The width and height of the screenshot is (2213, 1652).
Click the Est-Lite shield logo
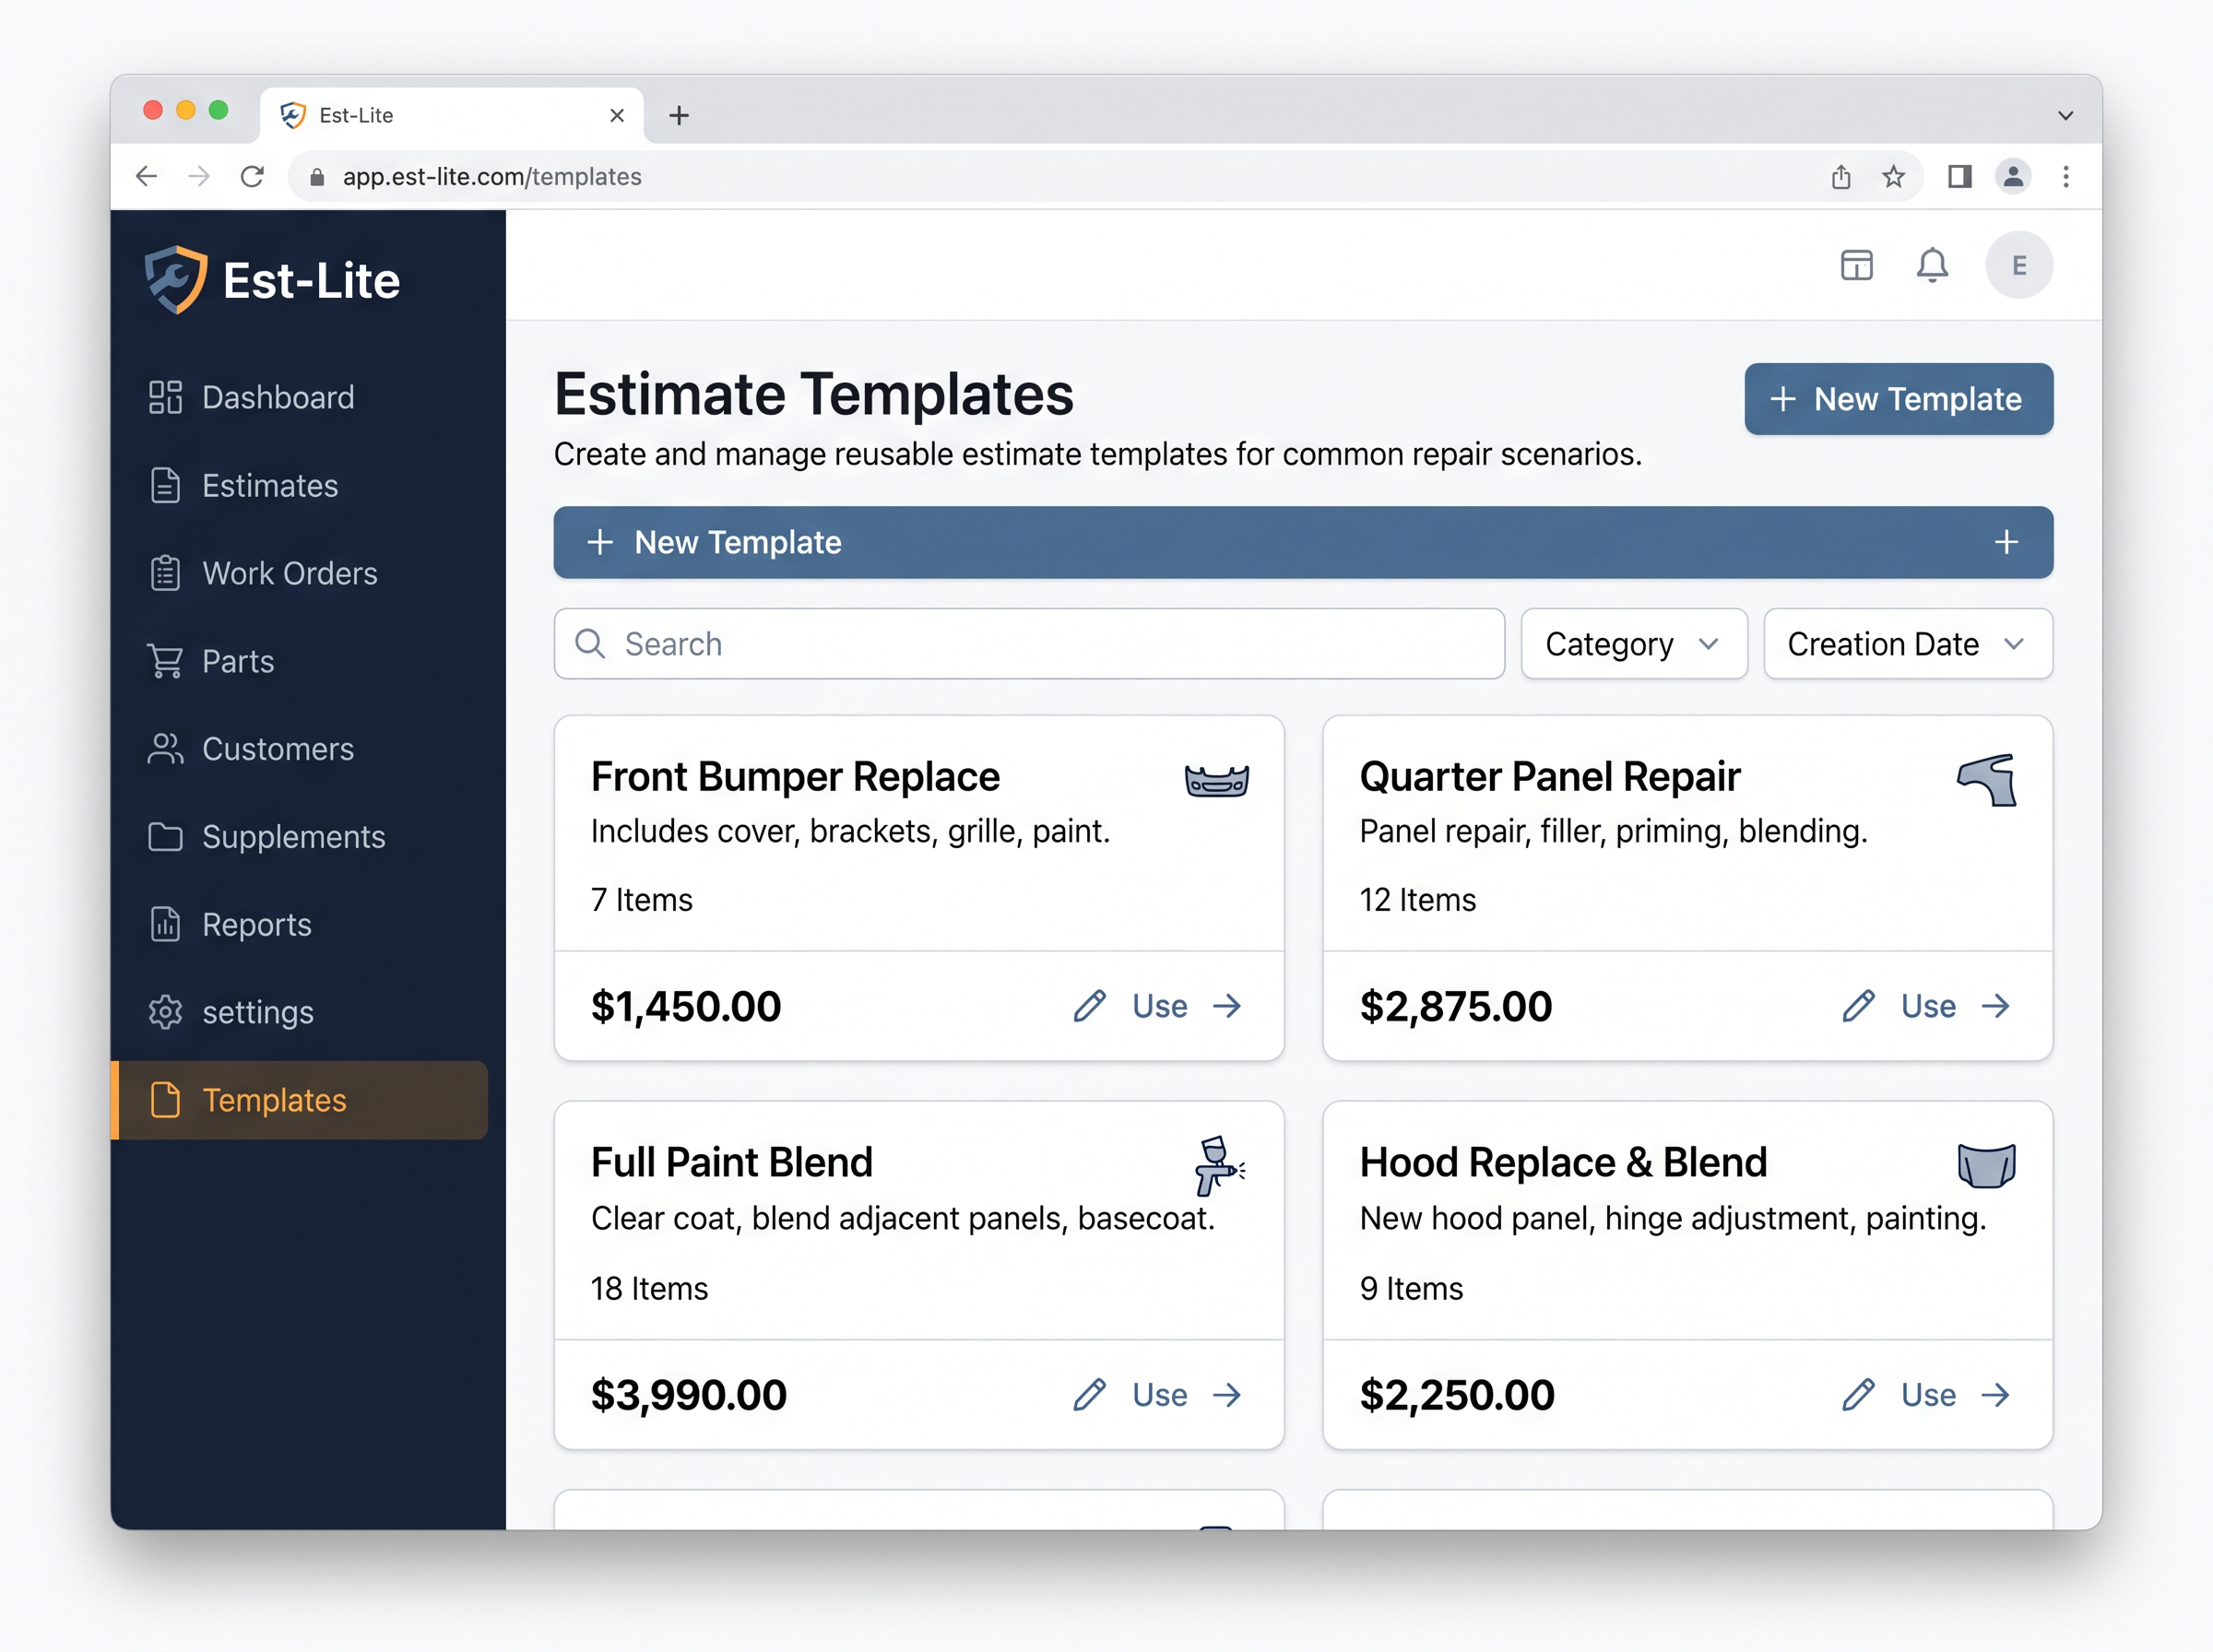tap(175, 280)
